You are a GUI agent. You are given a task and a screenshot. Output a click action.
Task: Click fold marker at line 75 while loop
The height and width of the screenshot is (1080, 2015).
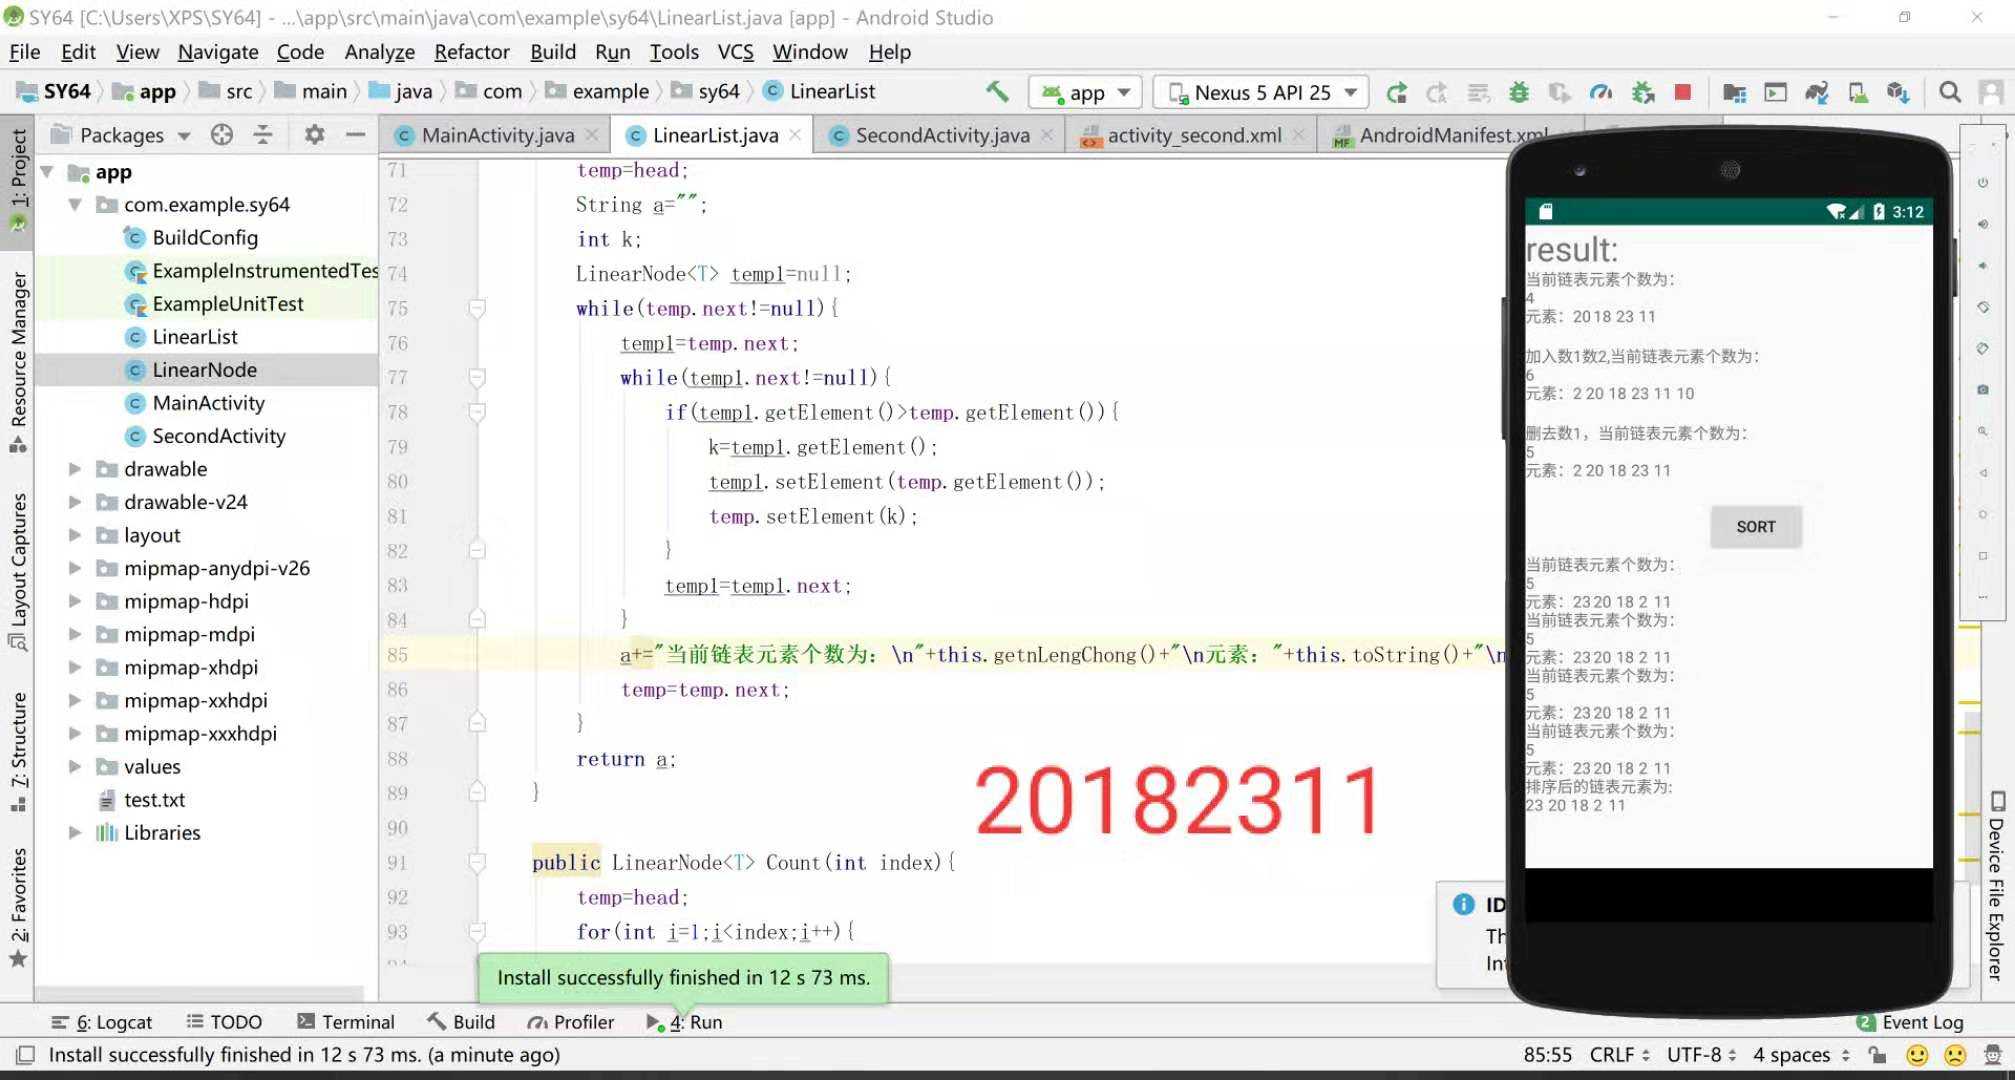(x=477, y=308)
